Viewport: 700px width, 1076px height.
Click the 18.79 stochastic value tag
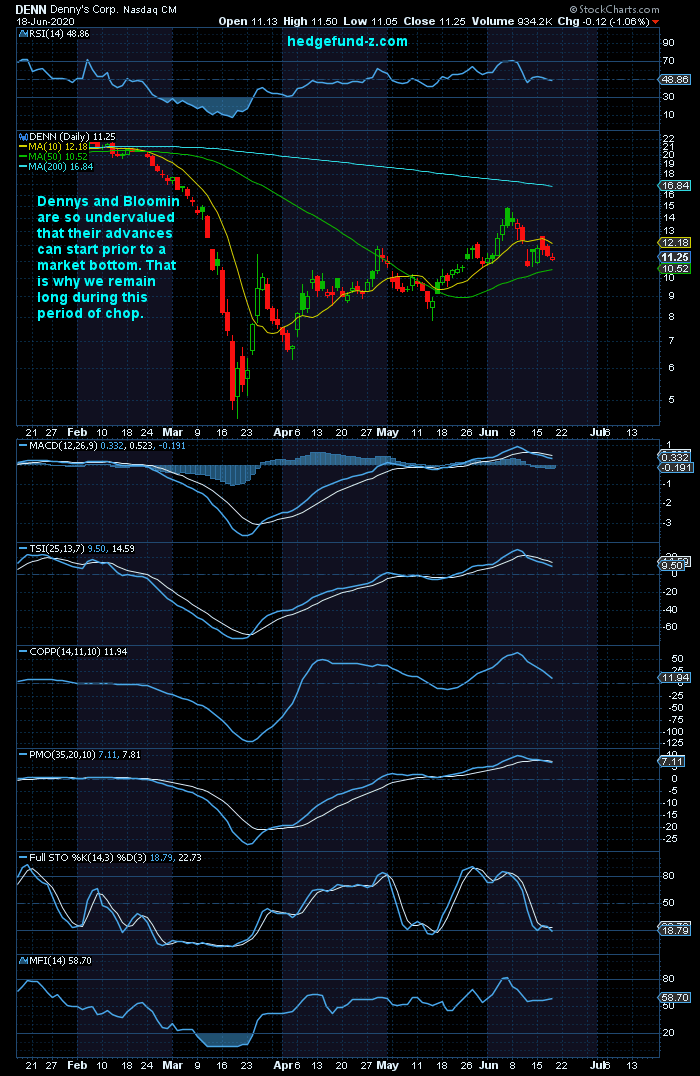tap(675, 931)
